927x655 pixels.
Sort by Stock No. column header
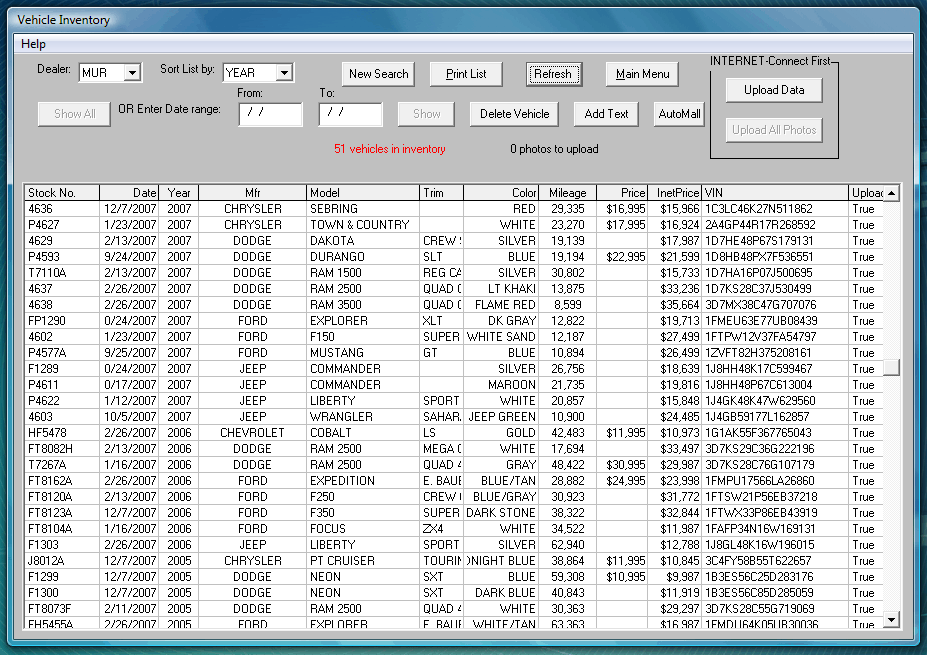click(x=62, y=193)
